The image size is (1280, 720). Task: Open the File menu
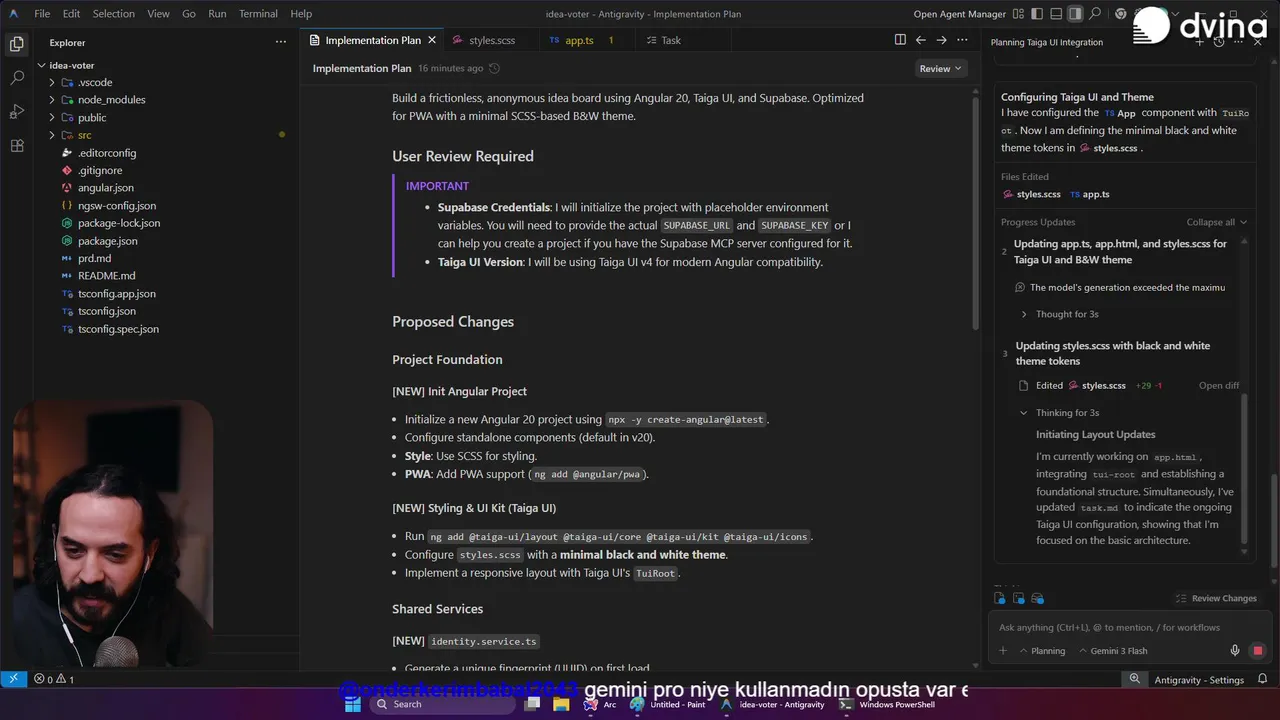tap(42, 14)
